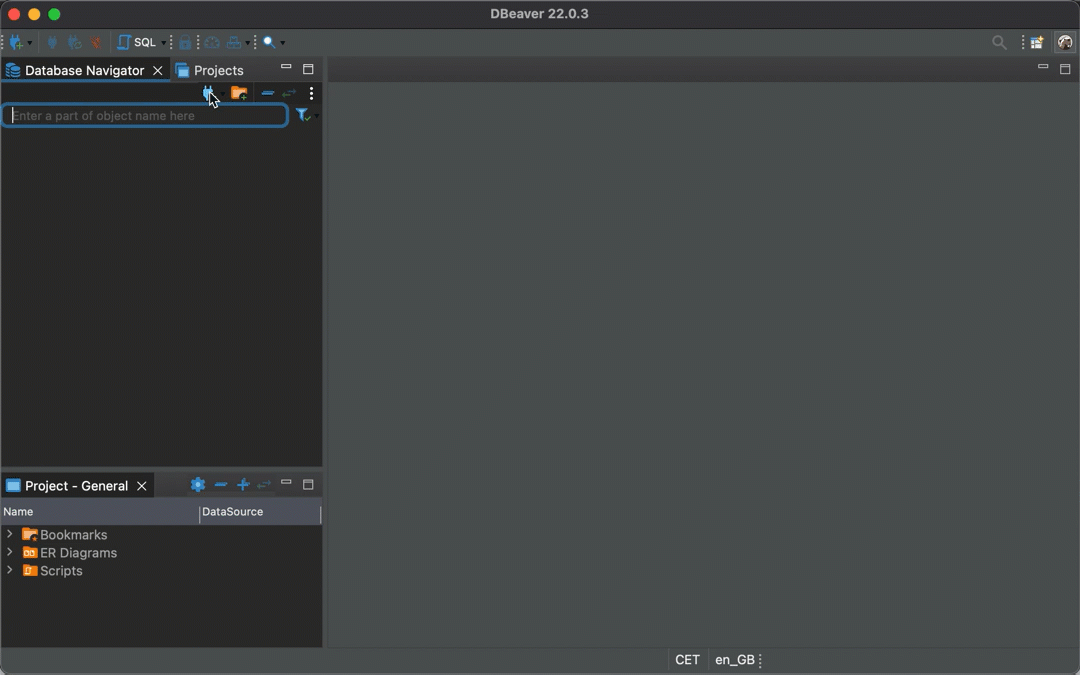Click the en_GB locale in status bar
Image resolution: width=1080 pixels, height=675 pixels.
734,659
